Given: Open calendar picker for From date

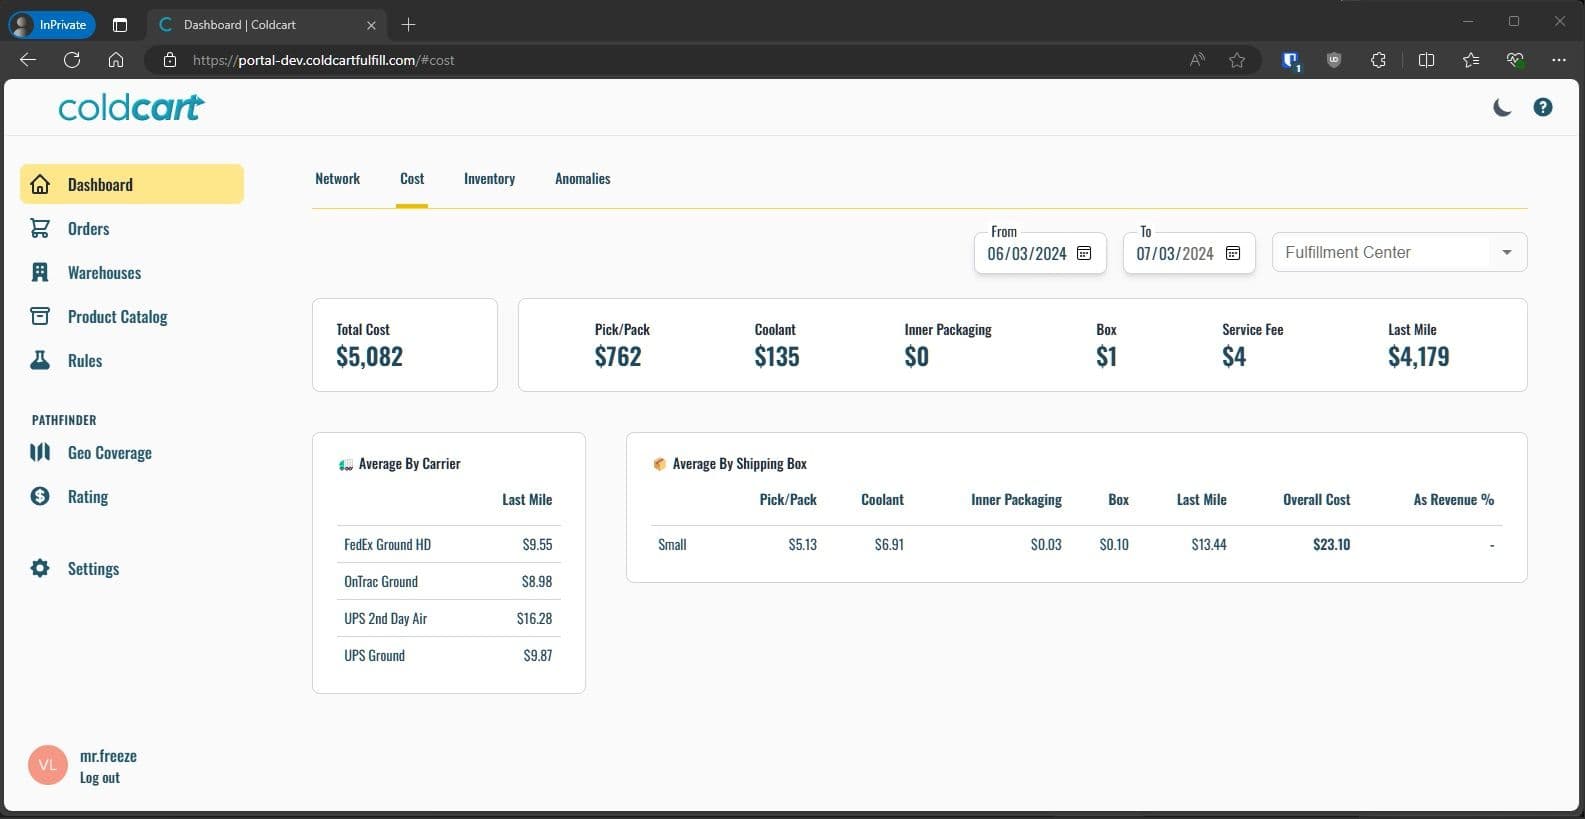Looking at the screenshot, I should 1084,253.
